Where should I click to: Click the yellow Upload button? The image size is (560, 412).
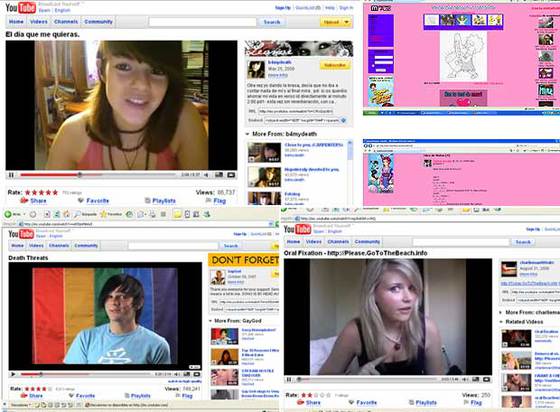(331, 22)
